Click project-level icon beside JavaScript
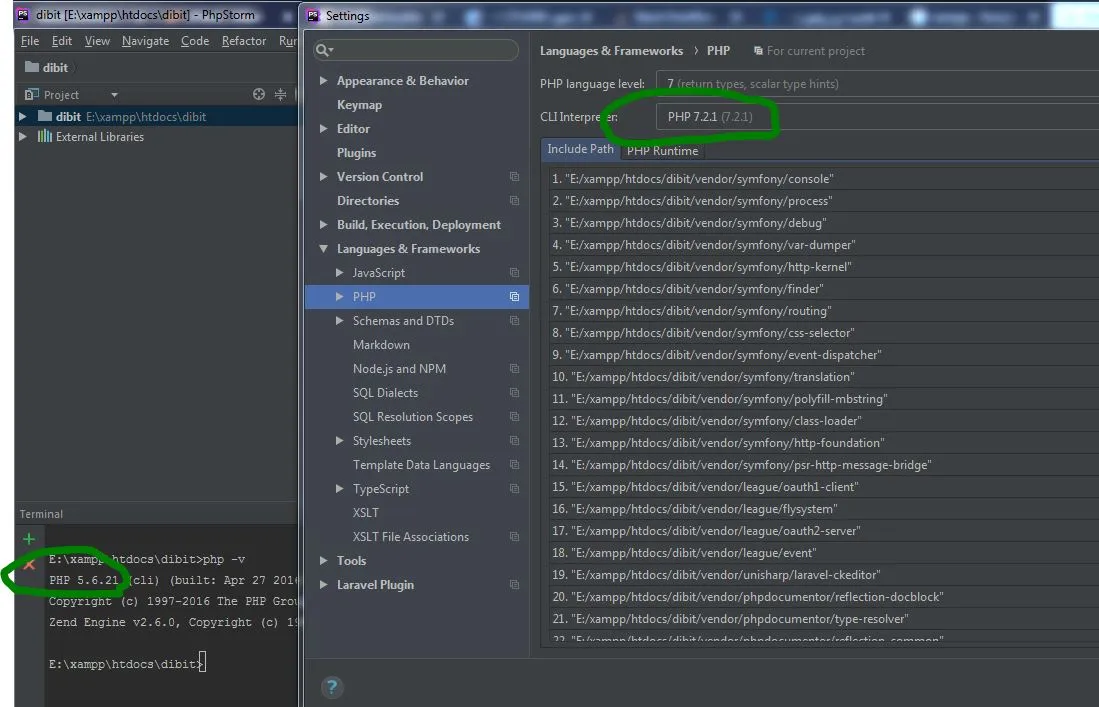The width and height of the screenshot is (1099, 707). point(514,273)
